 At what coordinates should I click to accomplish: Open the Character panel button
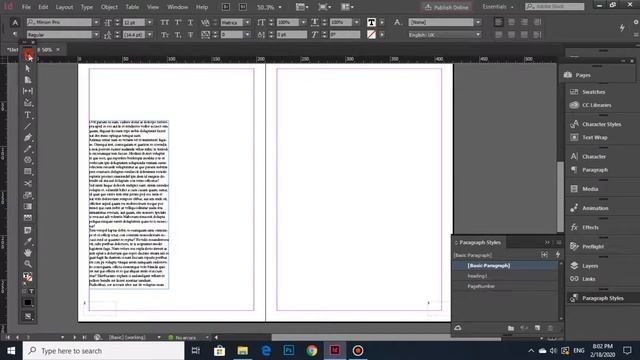588,157
